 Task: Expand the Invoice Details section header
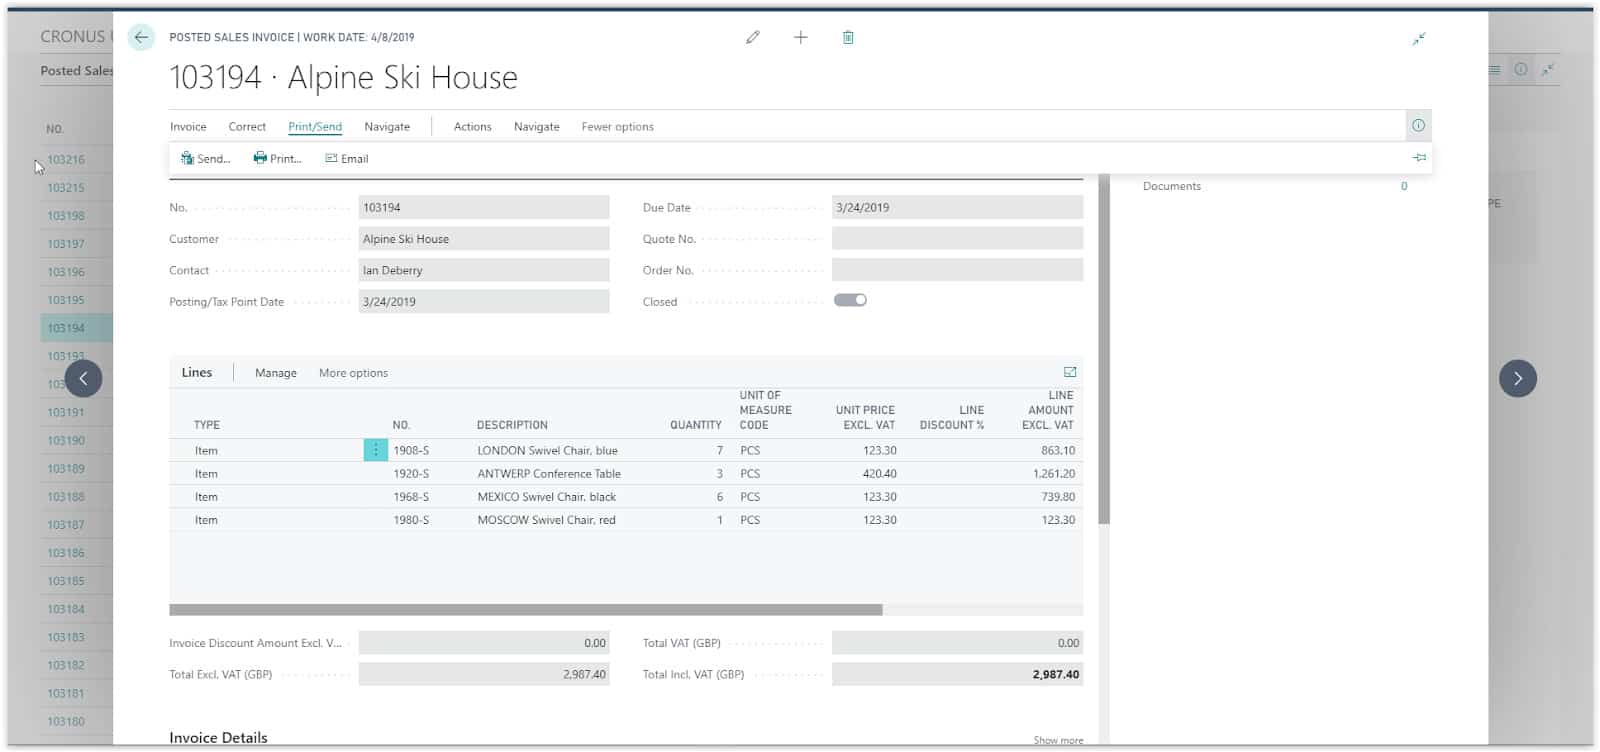point(218,738)
